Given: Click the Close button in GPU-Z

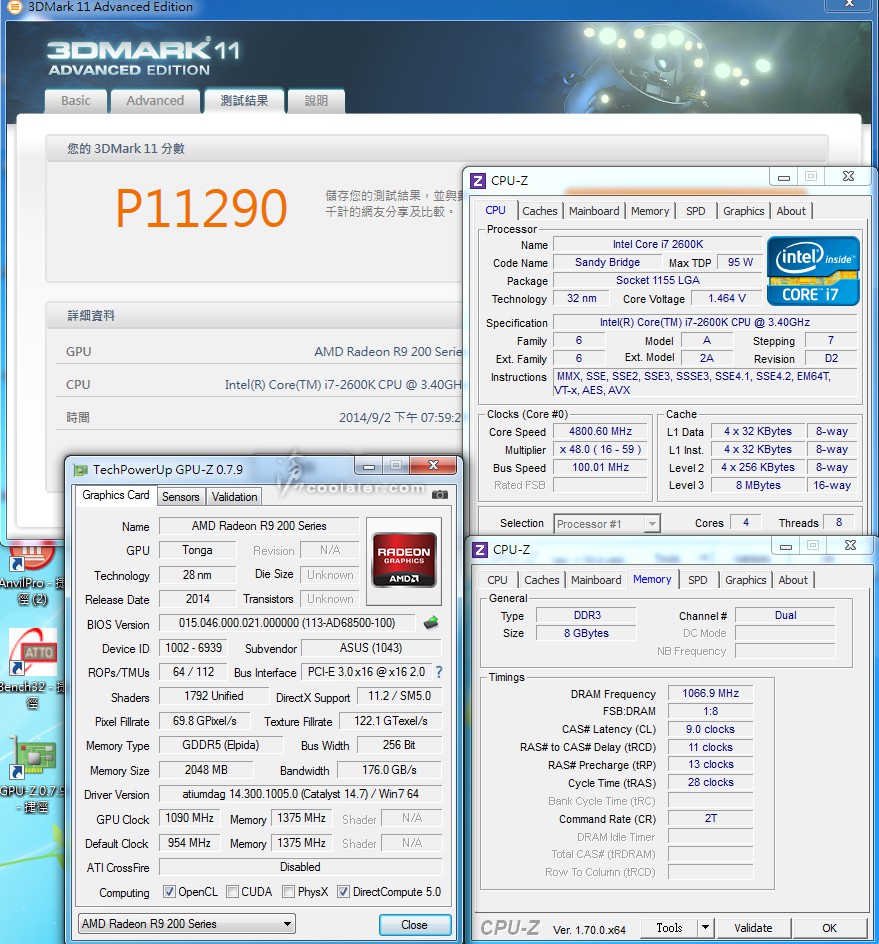Looking at the screenshot, I should click(x=415, y=925).
